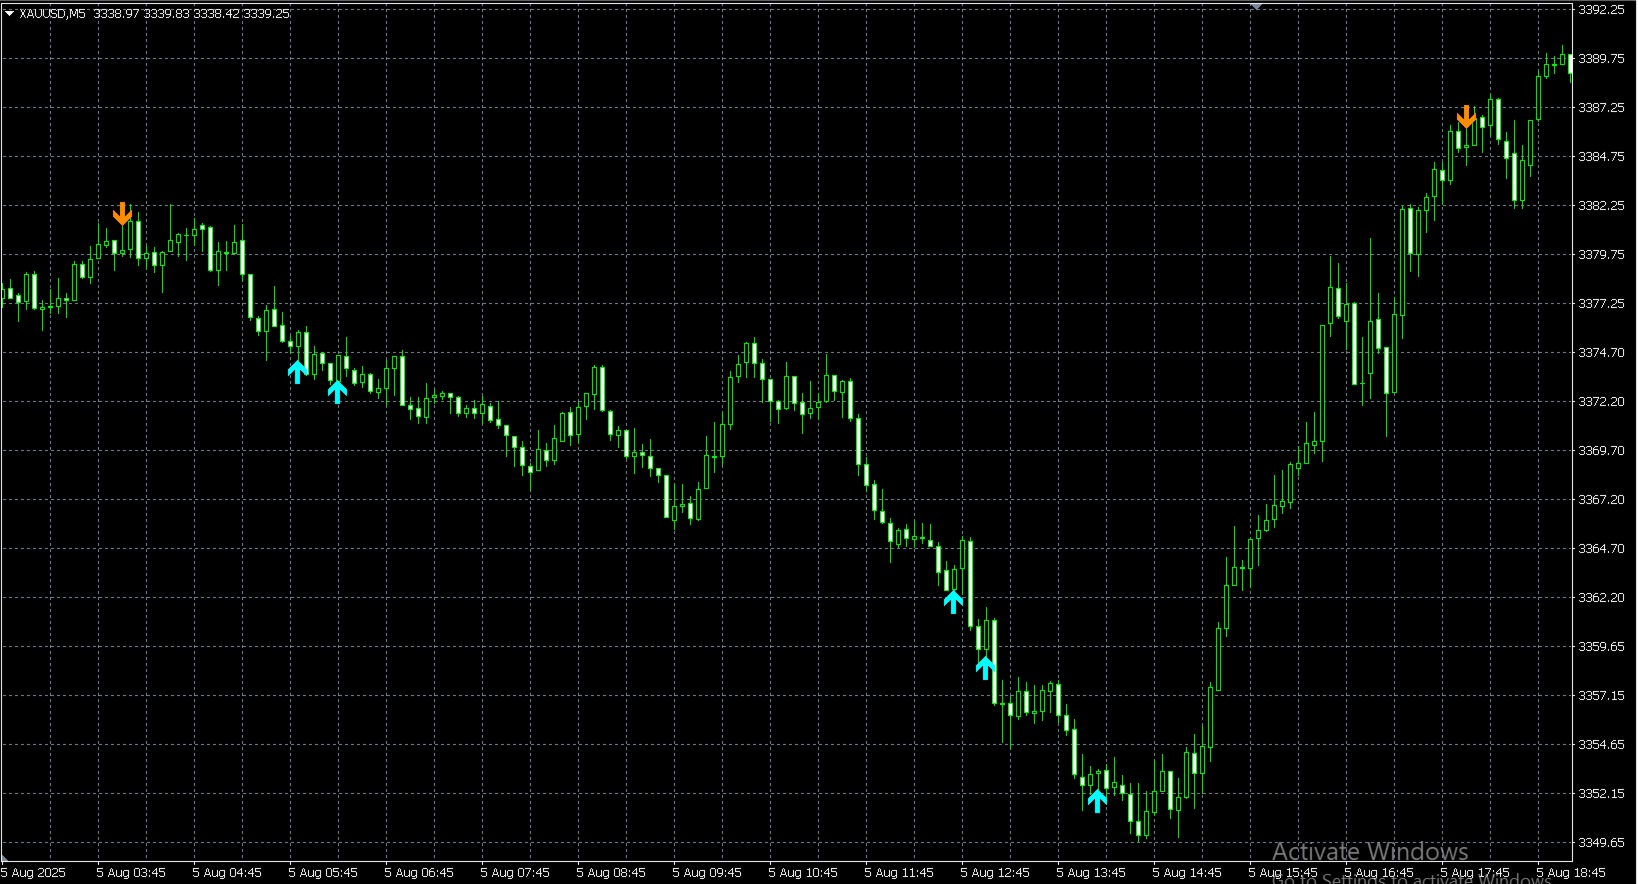Screen dimensions: 1638x884
Task: Click the 3359.65 price scale label
Action: tap(1601, 647)
